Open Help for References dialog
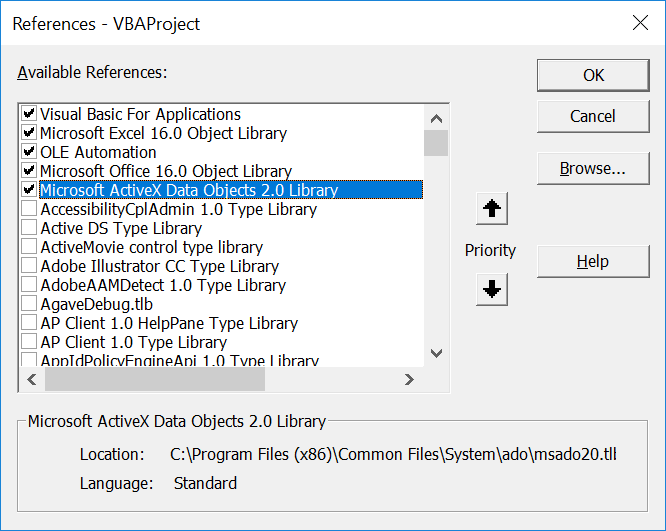The width and height of the screenshot is (666, 531). point(593,261)
